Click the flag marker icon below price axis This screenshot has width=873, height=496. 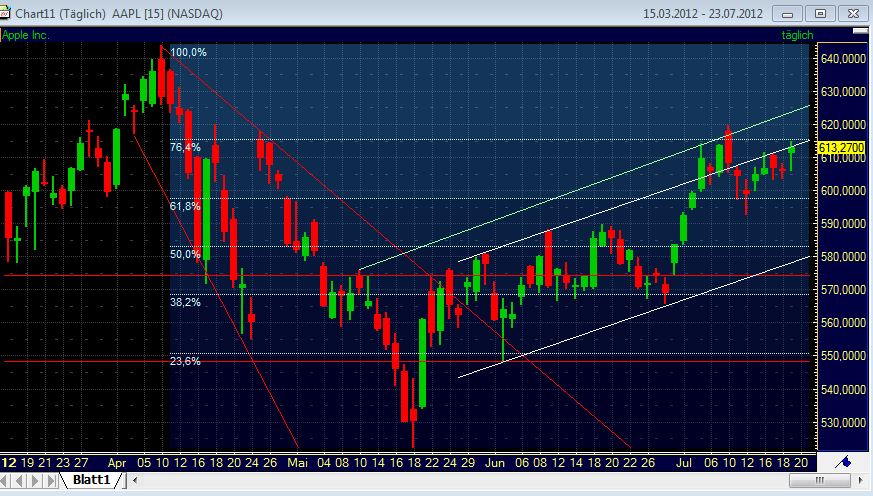pos(845,461)
